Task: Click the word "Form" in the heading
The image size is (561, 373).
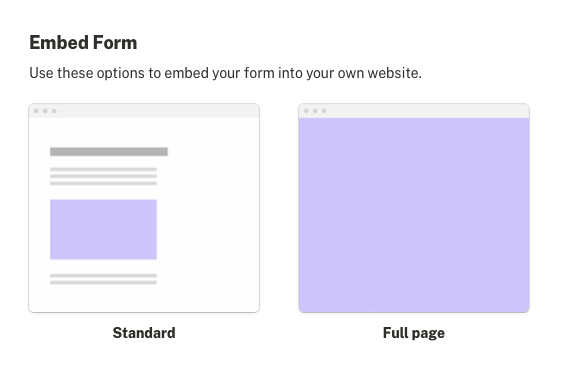Action: (x=115, y=43)
